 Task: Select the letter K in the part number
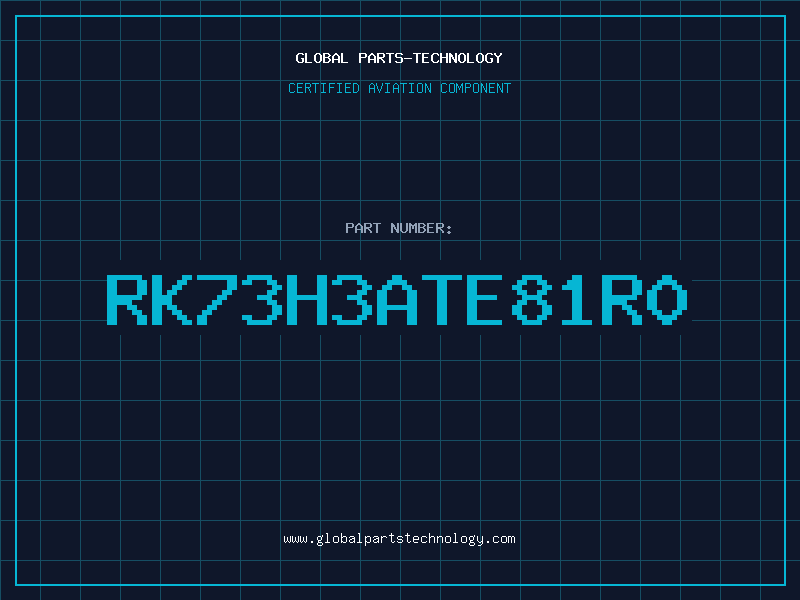pos(171,299)
